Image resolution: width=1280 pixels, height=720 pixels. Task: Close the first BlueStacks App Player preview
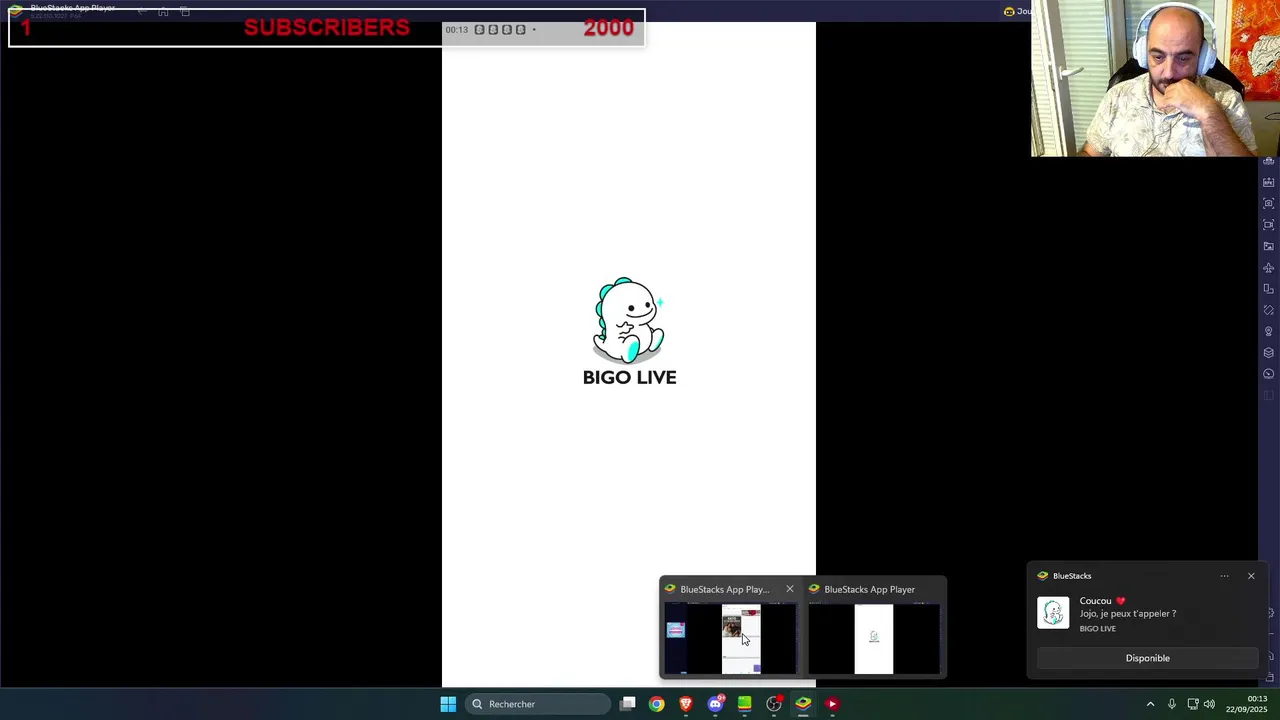790,589
